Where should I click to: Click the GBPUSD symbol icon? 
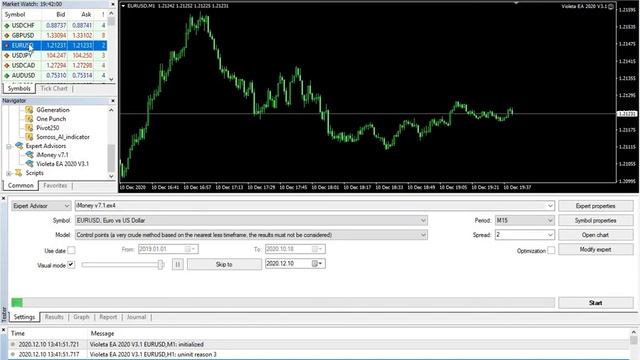[7, 36]
